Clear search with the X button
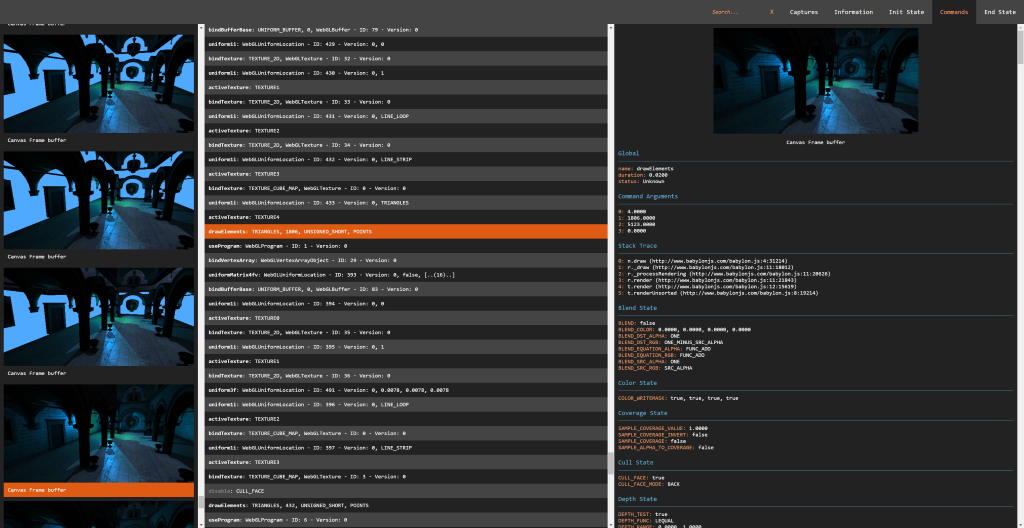This screenshot has width=1024, height=528. tap(771, 12)
